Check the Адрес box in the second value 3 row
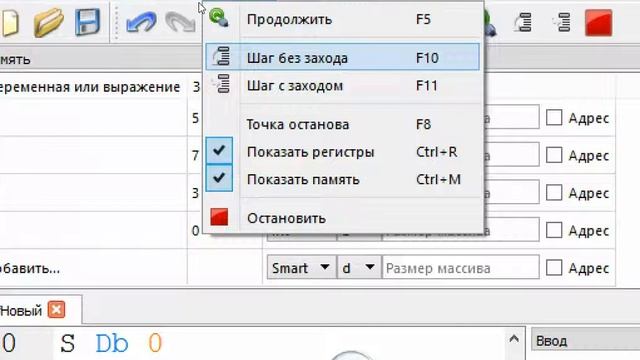640x360 pixels. pyautogui.click(x=554, y=193)
